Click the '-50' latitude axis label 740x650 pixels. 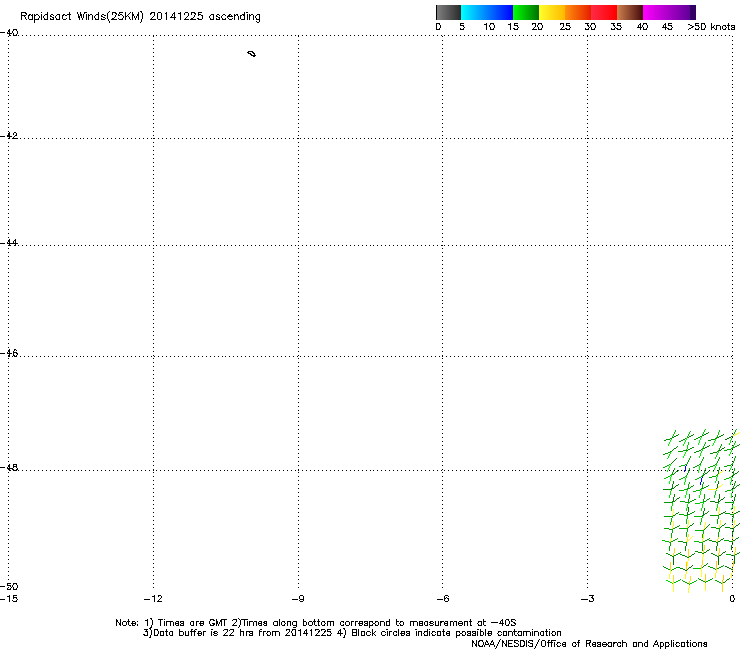[9, 586]
